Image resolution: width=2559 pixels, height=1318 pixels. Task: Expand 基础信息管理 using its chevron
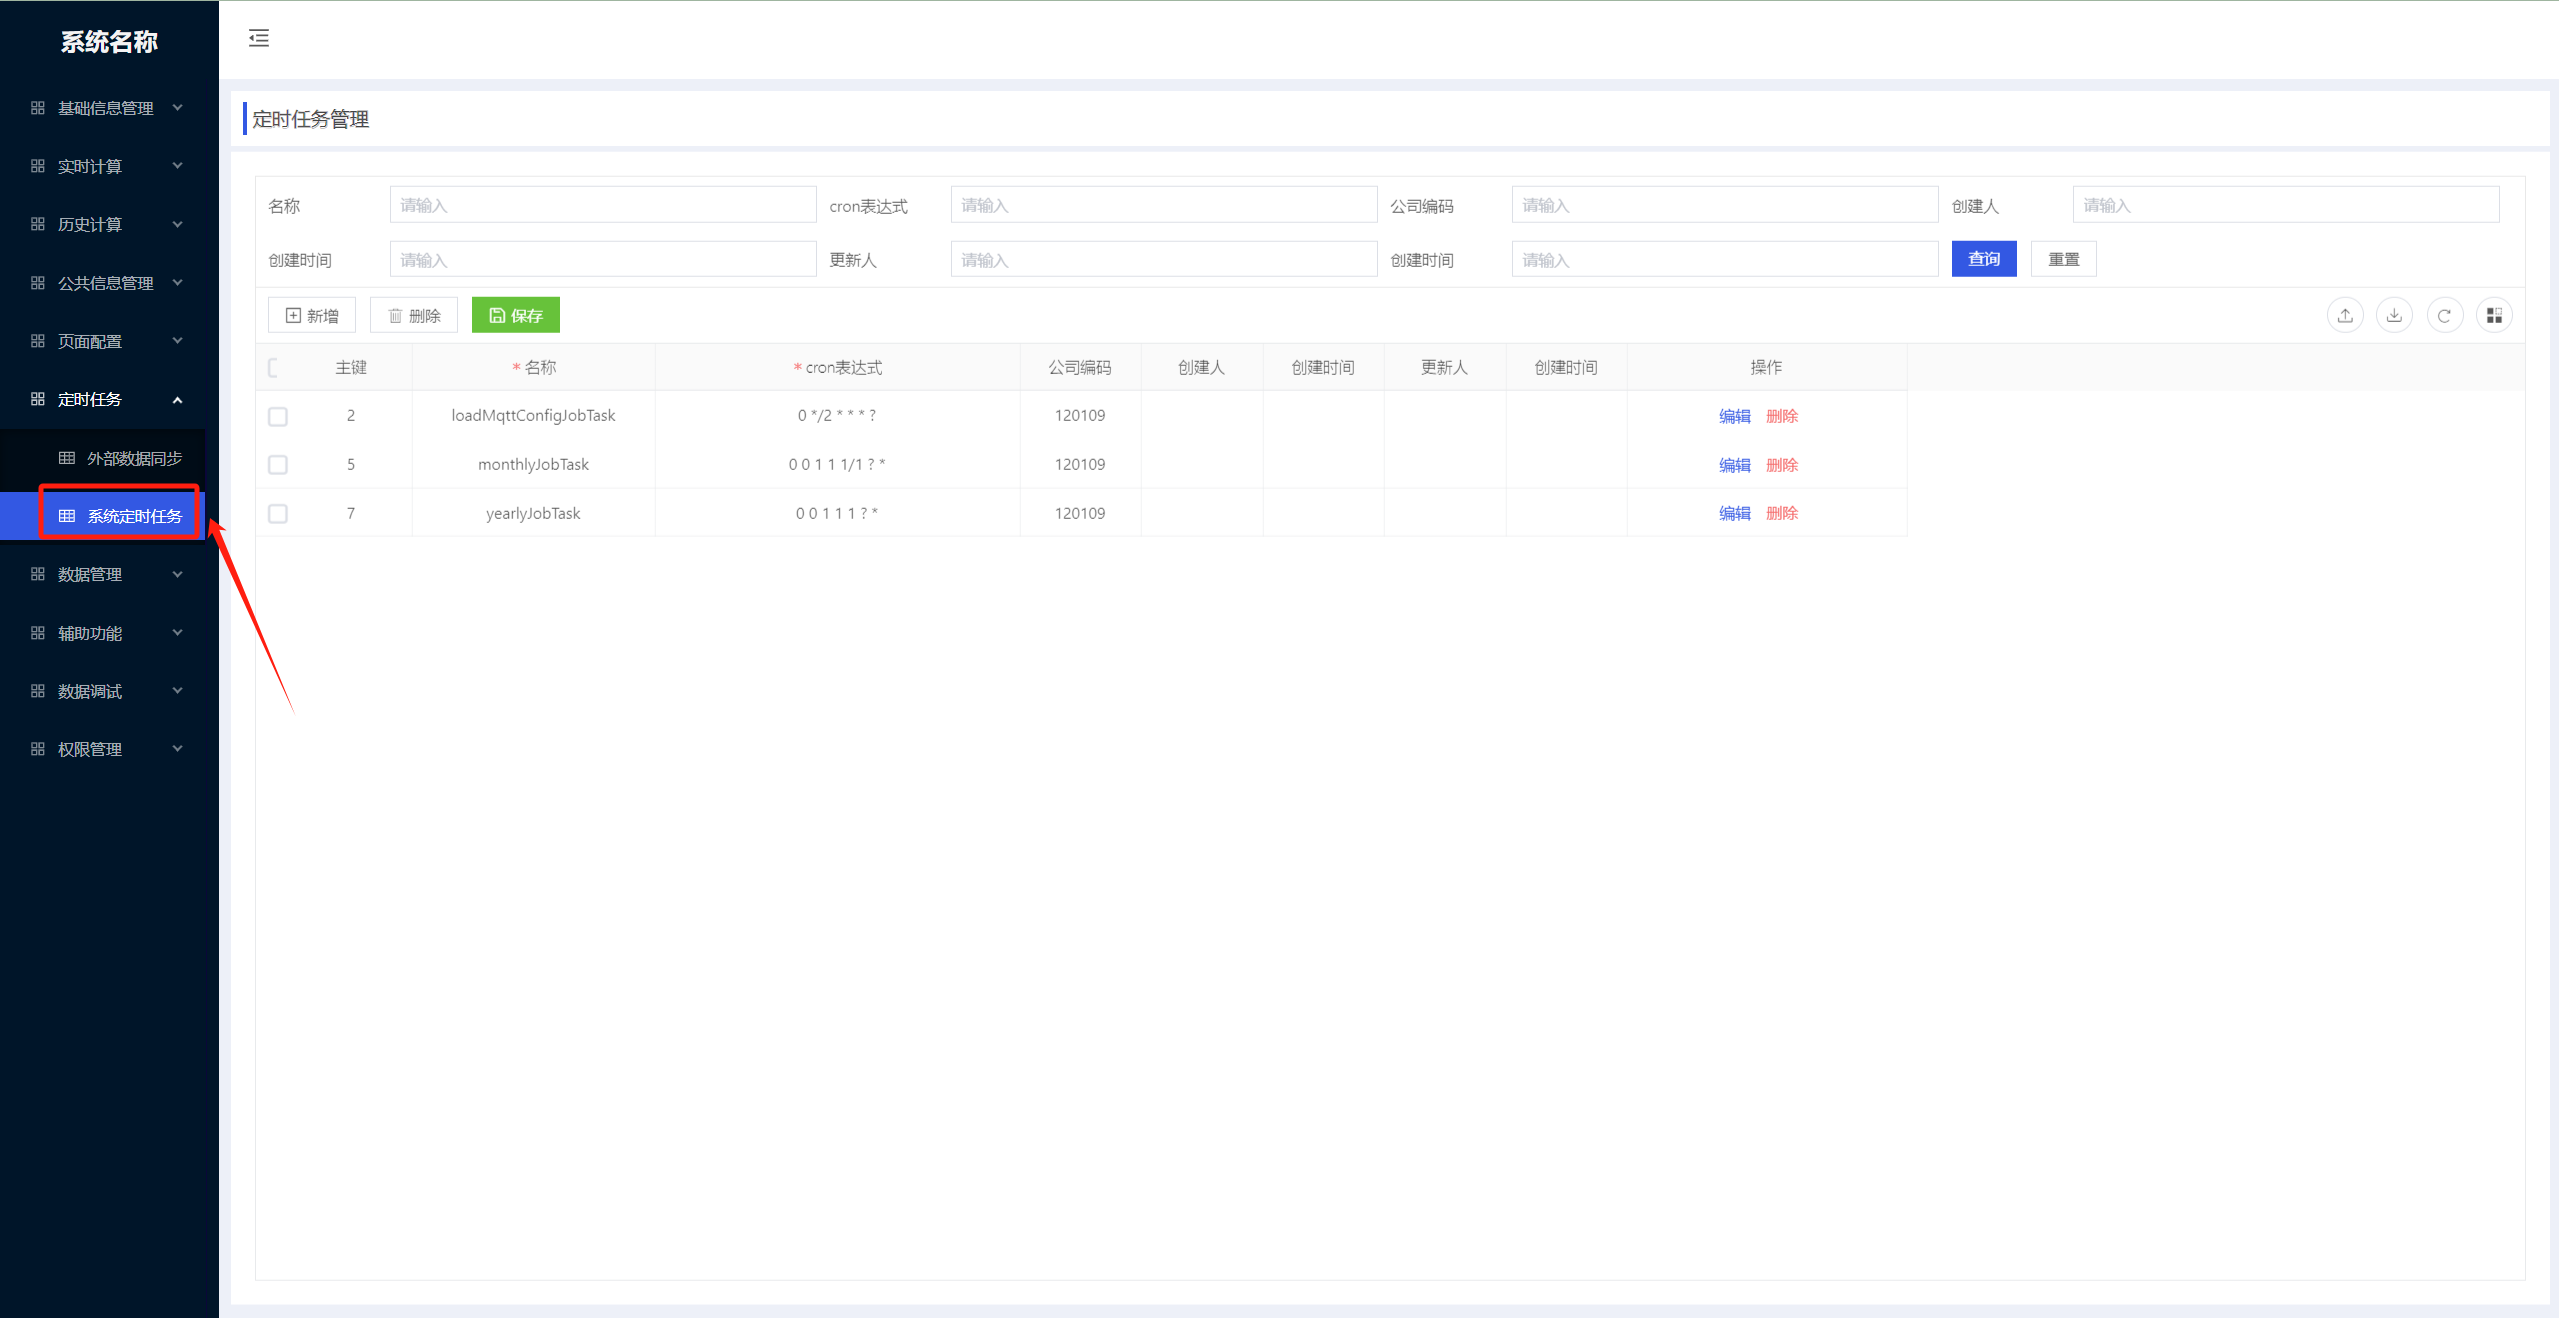178,107
